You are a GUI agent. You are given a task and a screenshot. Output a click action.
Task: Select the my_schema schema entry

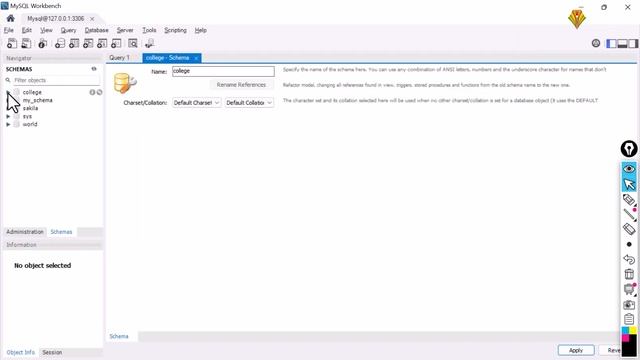point(38,100)
